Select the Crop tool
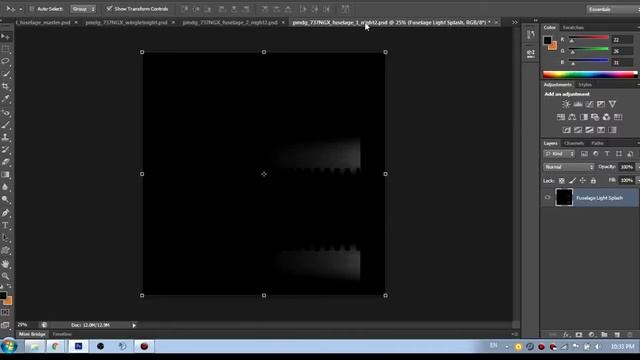 tap(5, 87)
